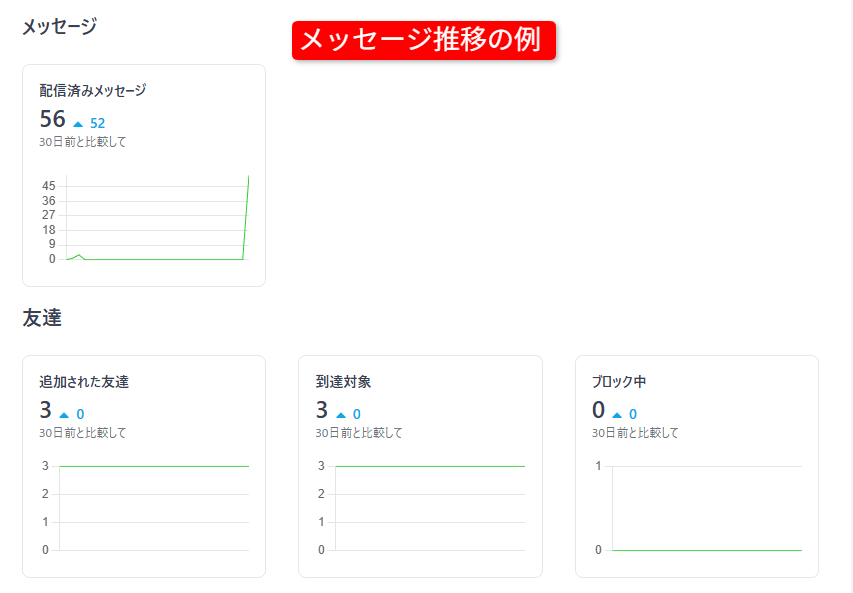Click the 配信済みメッセージ line chart
This screenshot has width=853, height=593.
[155, 220]
